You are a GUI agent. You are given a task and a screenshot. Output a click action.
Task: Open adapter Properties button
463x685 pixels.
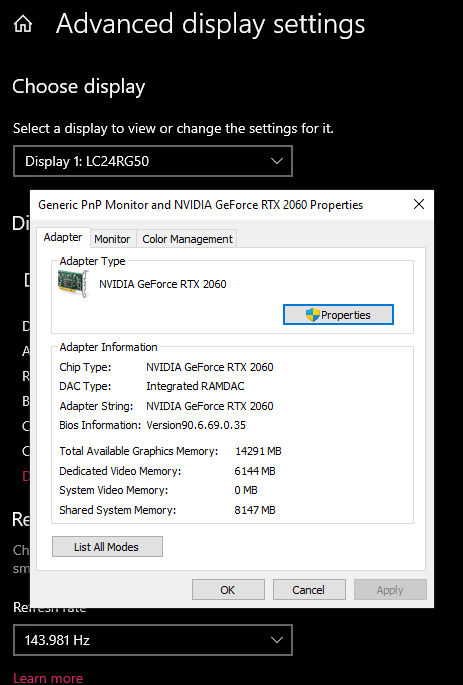[338, 315]
